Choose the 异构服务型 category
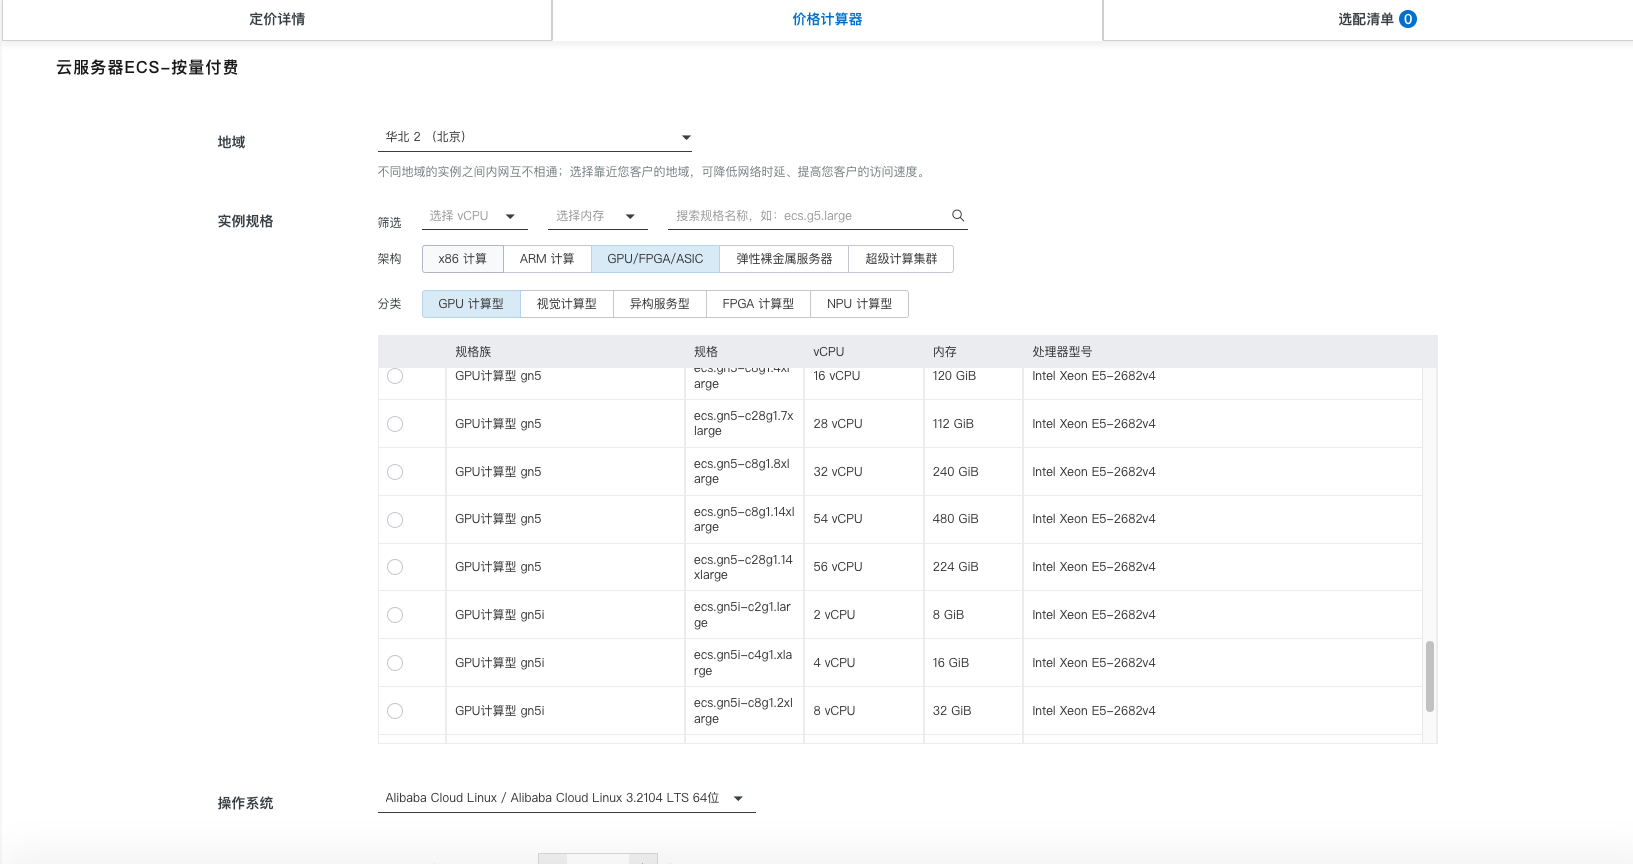The image size is (1633, 864). pyautogui.click(x=660, y=304)
